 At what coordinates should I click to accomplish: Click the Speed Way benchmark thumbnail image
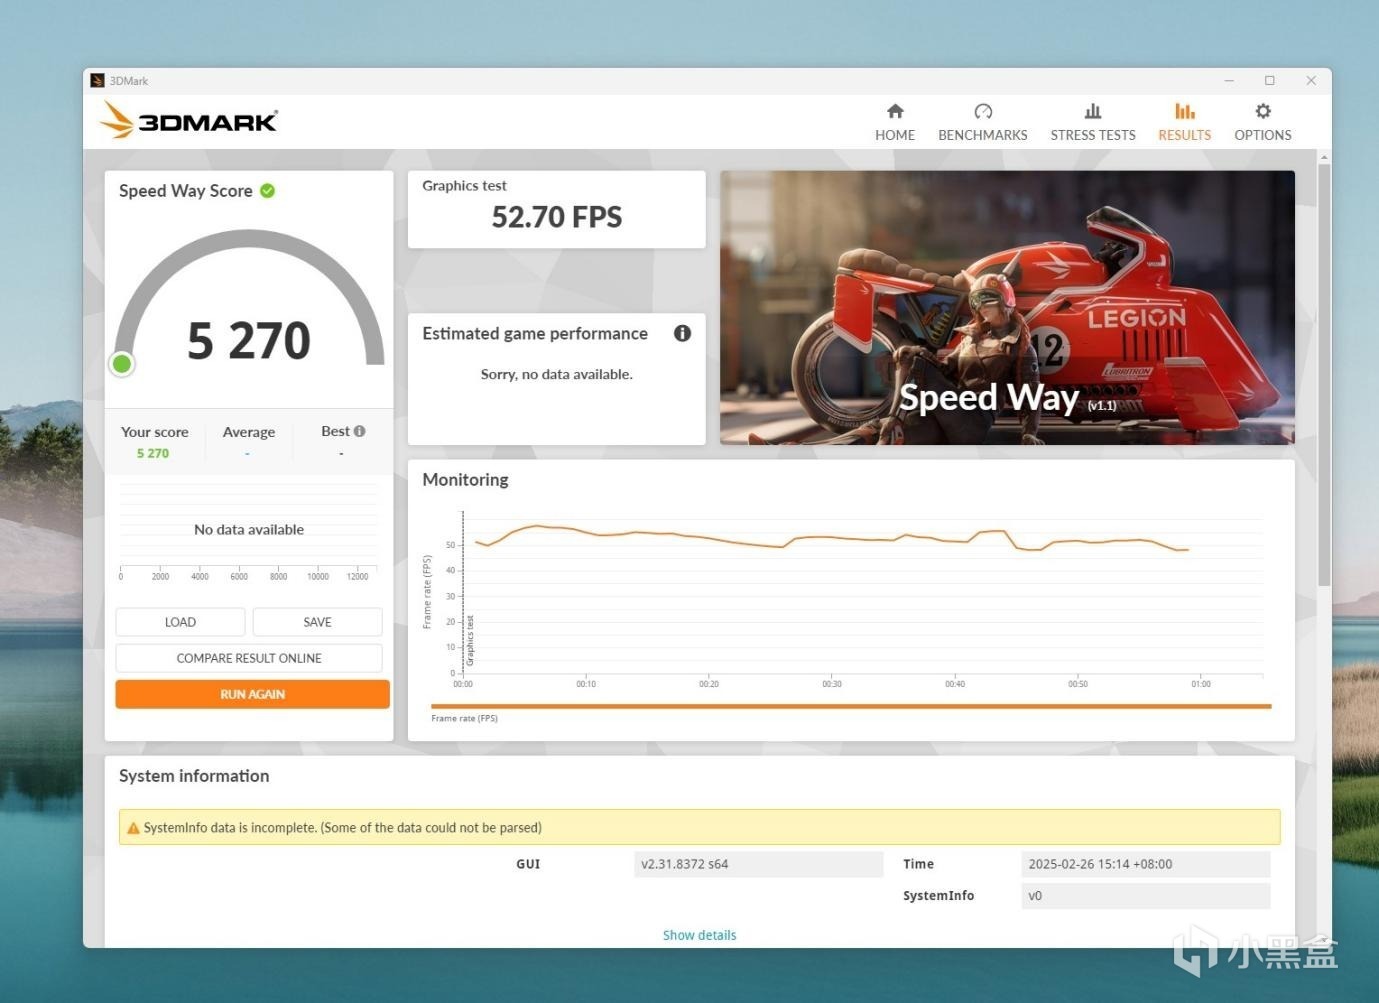point(1007,307)
